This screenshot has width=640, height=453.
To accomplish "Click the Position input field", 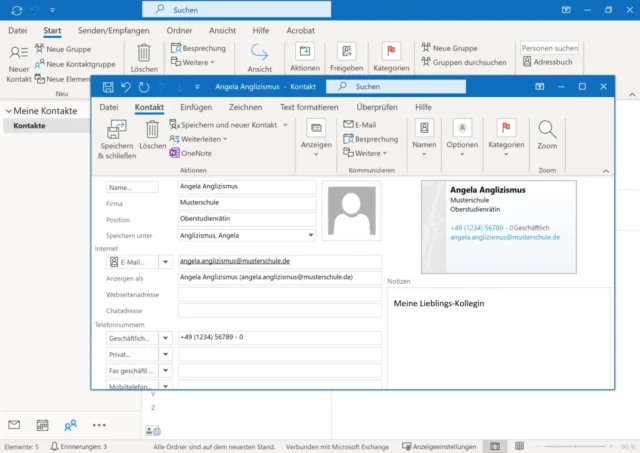I will coord(246,220).
